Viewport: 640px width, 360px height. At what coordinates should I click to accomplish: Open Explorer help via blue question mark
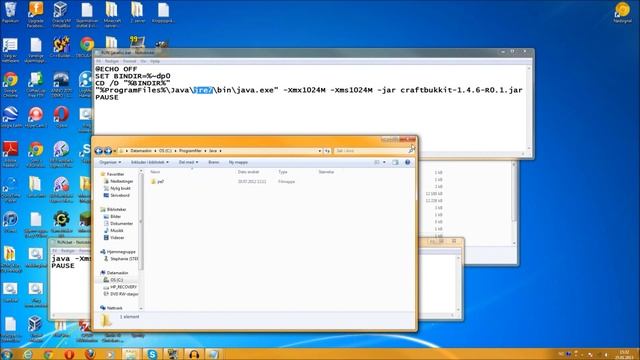[407, 162]
